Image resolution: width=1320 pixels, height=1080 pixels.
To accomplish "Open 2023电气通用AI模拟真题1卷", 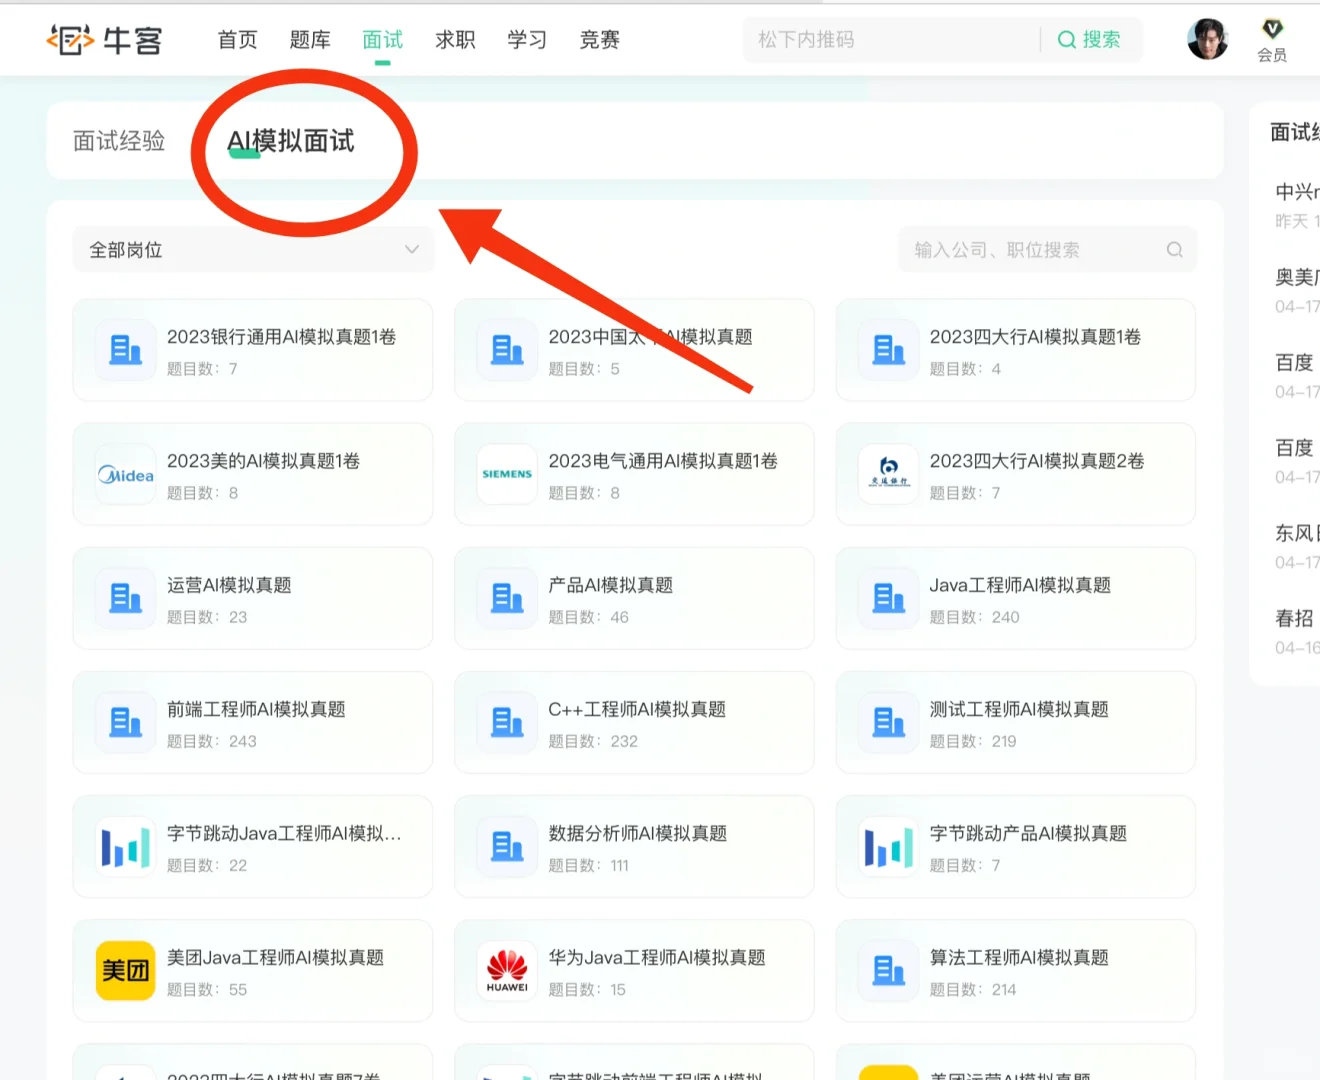I will click(634, 474).
